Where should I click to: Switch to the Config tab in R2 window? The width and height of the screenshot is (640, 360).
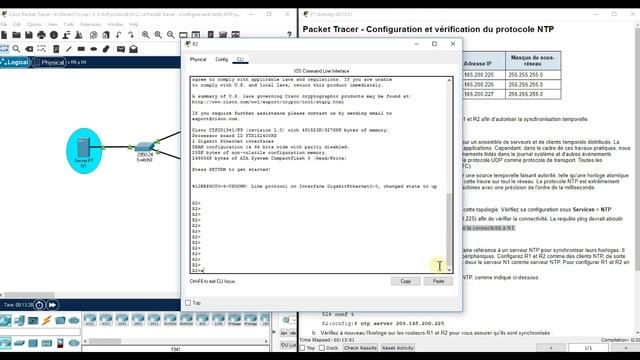click(x=222, y=60)
